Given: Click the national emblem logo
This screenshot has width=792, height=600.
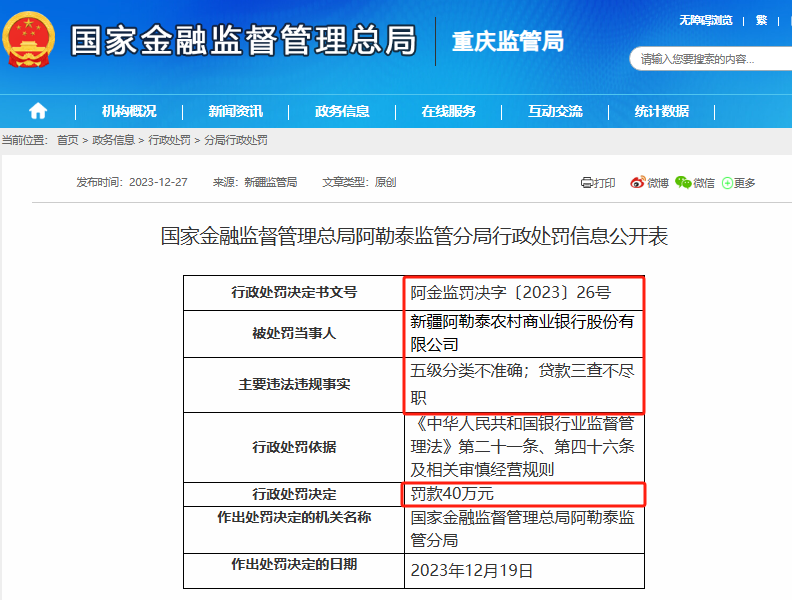Looking at the screenshot, I should pyautogui.click(x=29, y=41).
